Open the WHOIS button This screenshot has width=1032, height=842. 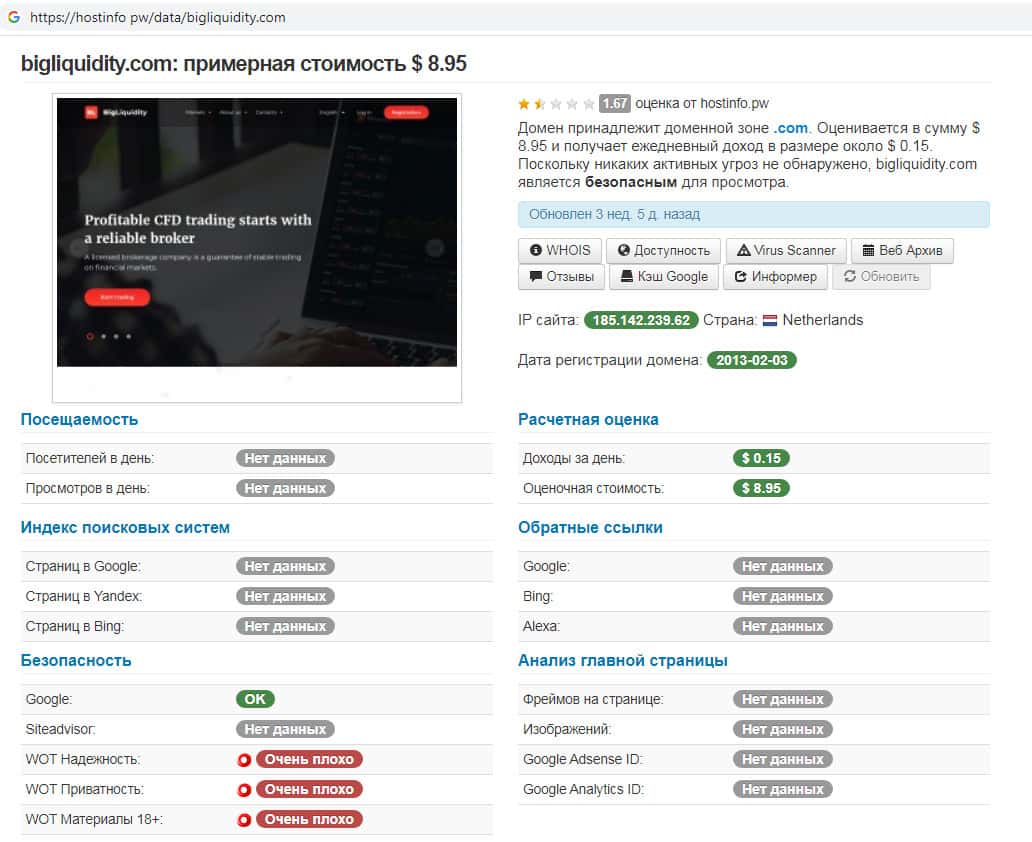click(x=560, y=250)
